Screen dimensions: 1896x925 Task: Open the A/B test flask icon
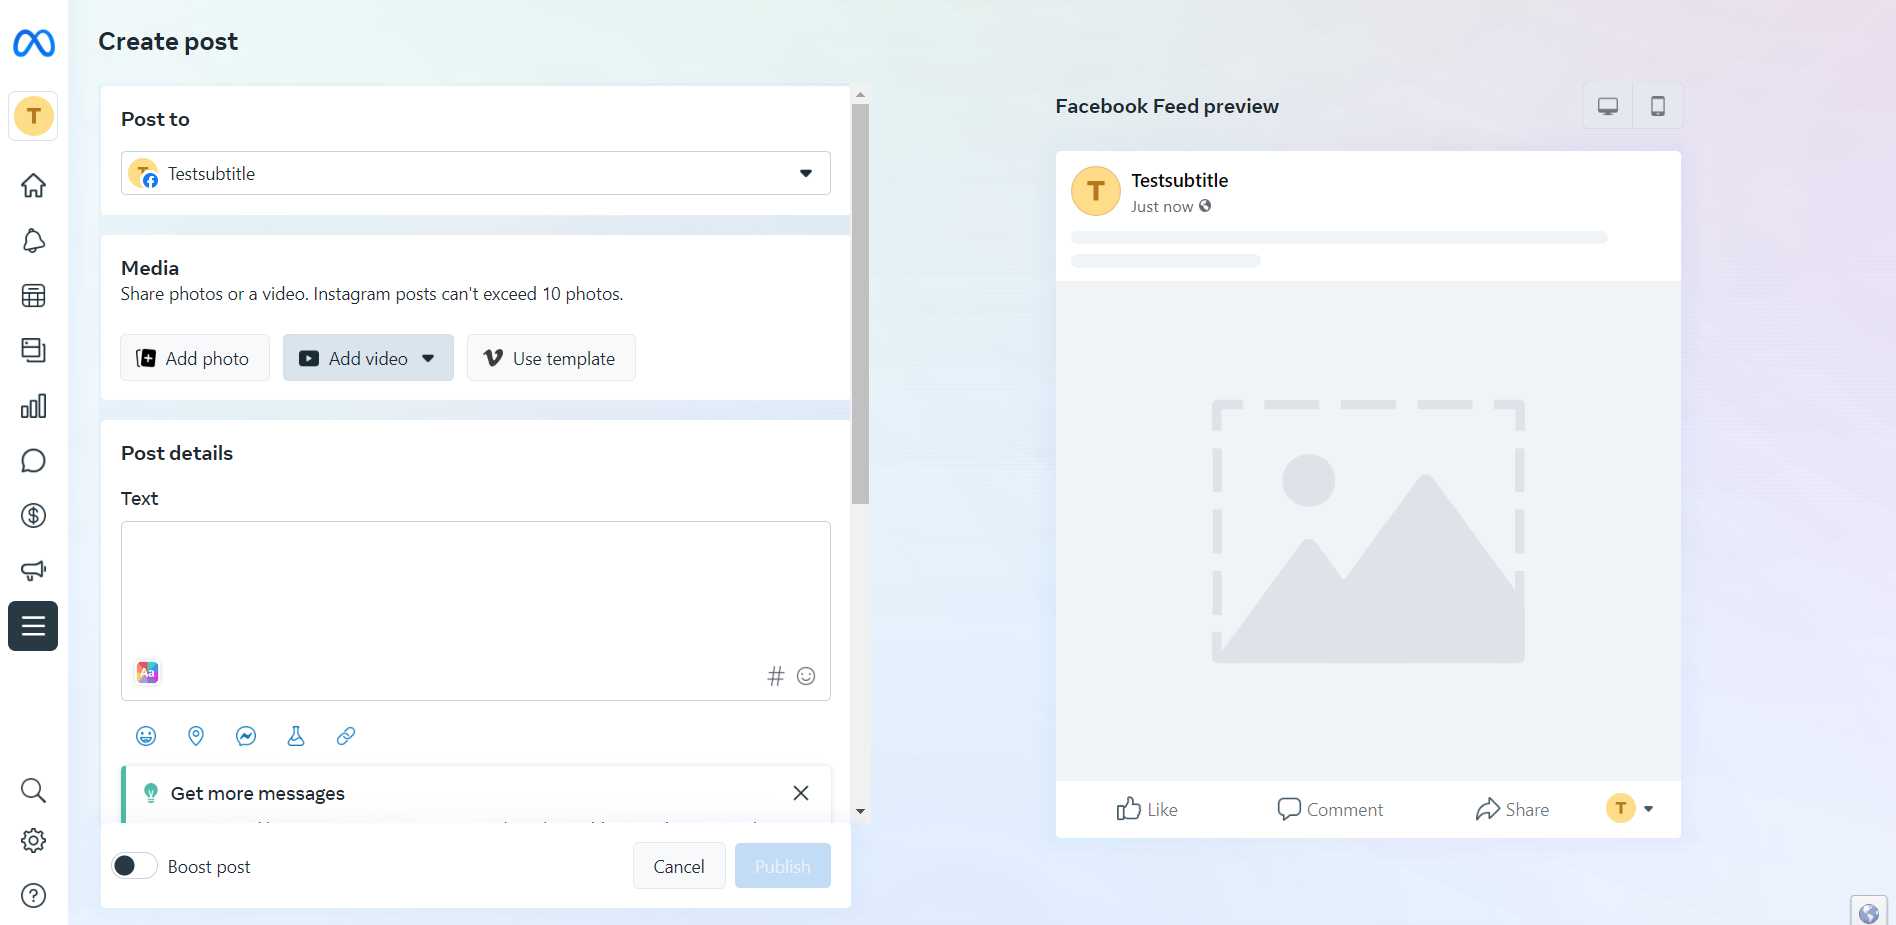pos(296,736)
